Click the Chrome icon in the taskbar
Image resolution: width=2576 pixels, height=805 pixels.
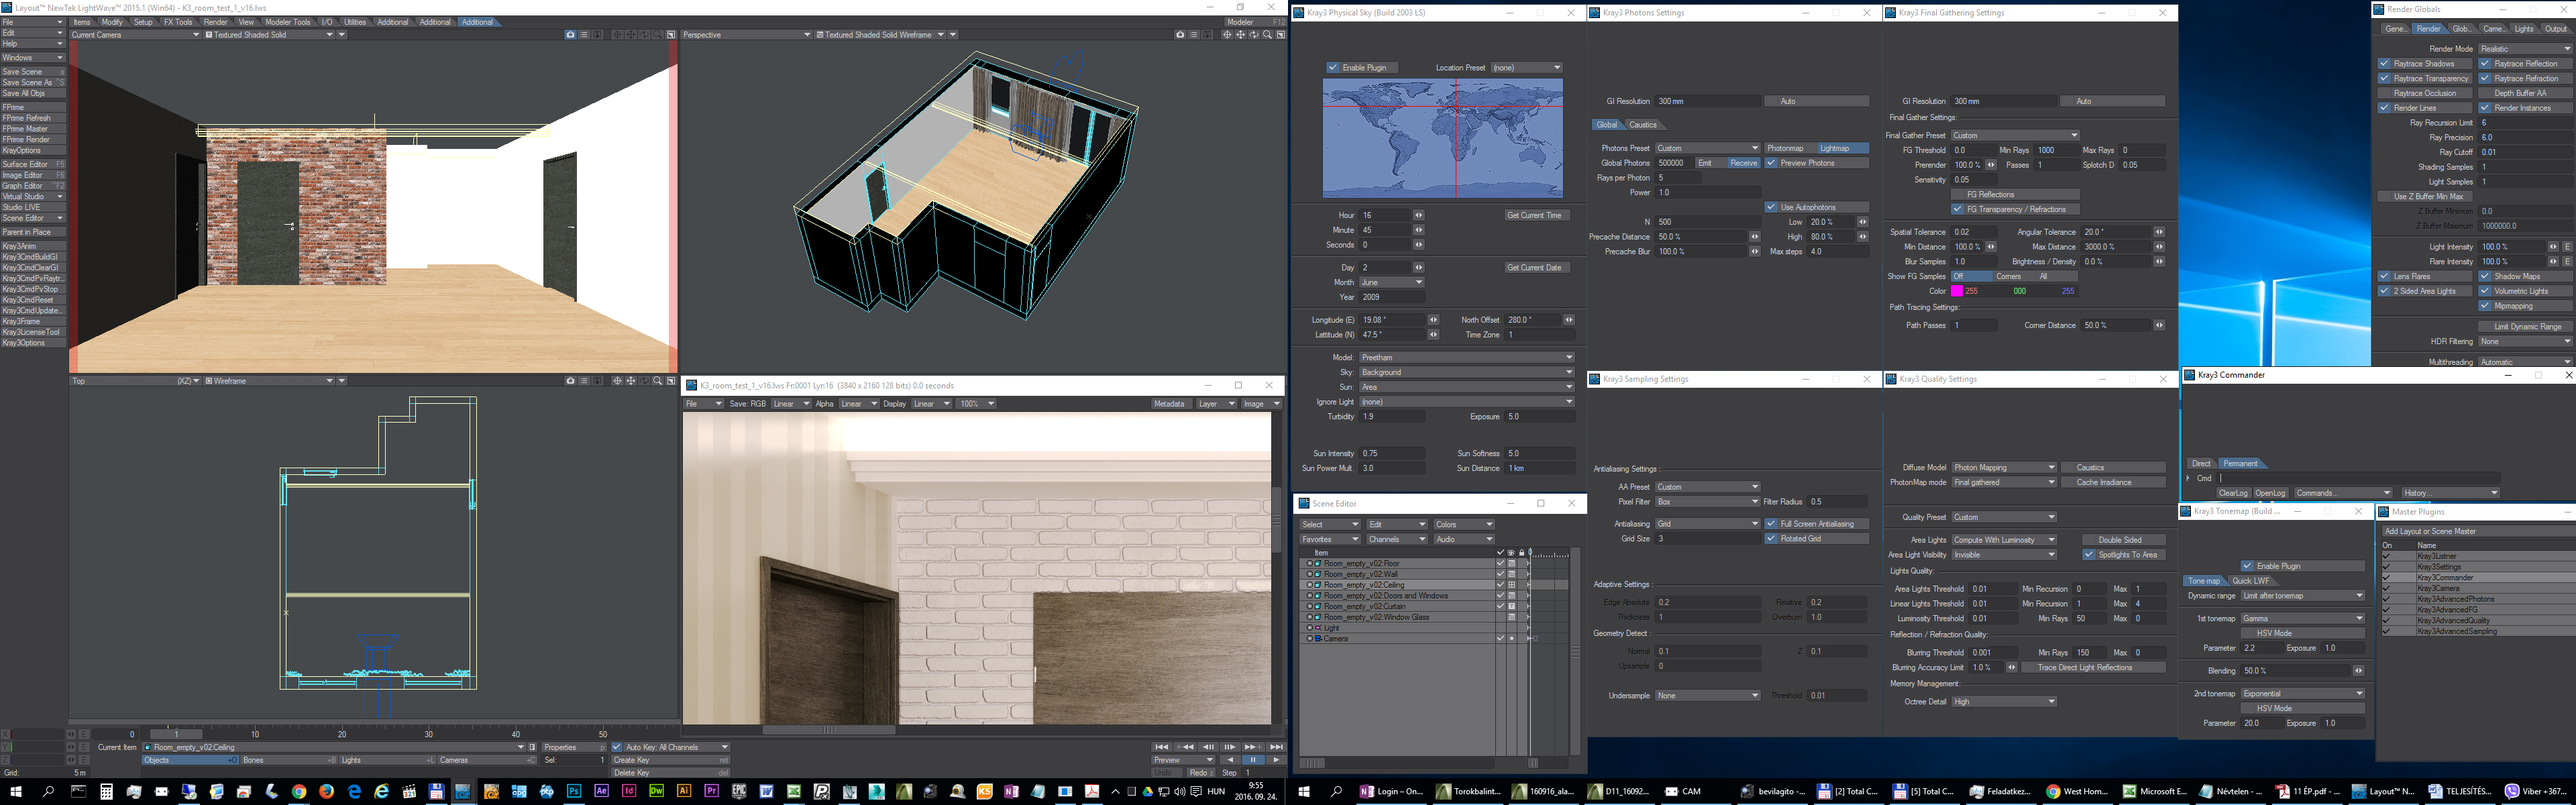(x=298, y=791)
